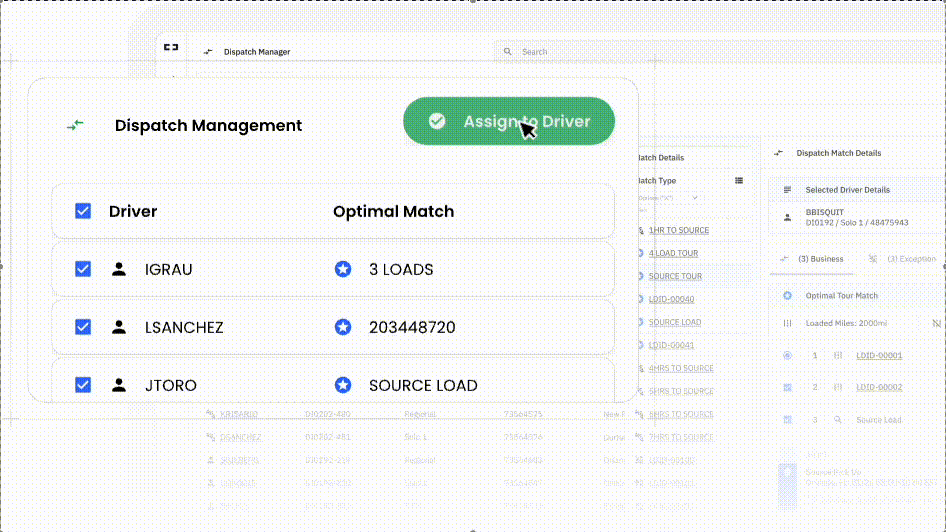Click the fullscreen brackets icon in top bar
Image resolution: width=946 pixels, height=532 pixels.
[171, 47]
